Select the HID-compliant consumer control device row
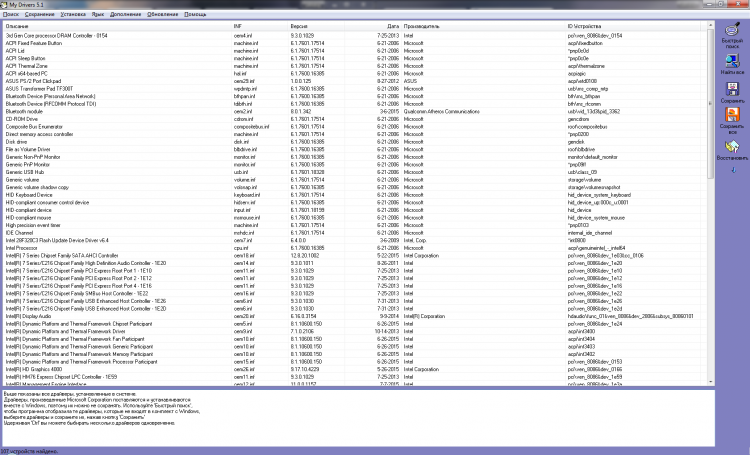The height and width of the screenshot is (455, 750). (354, 202)
